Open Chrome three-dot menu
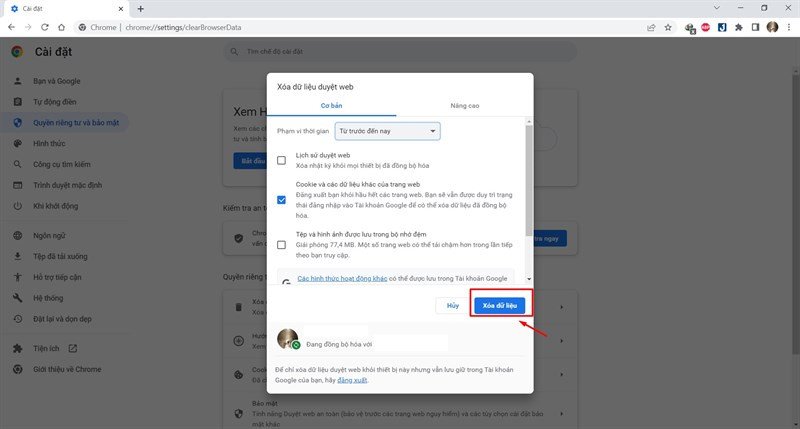Screen dimensions: 800x429 789,28
